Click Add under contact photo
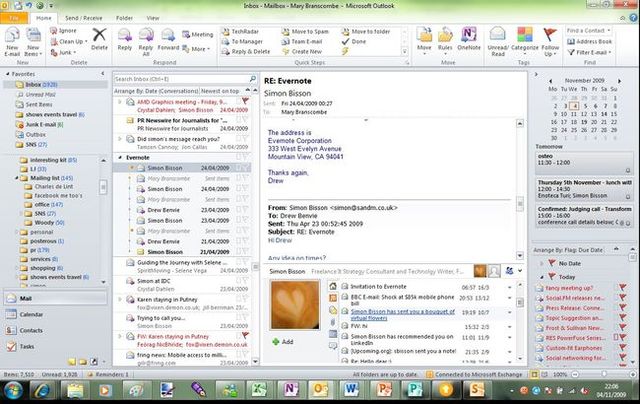The image size is (640, 404). [283, 342]
